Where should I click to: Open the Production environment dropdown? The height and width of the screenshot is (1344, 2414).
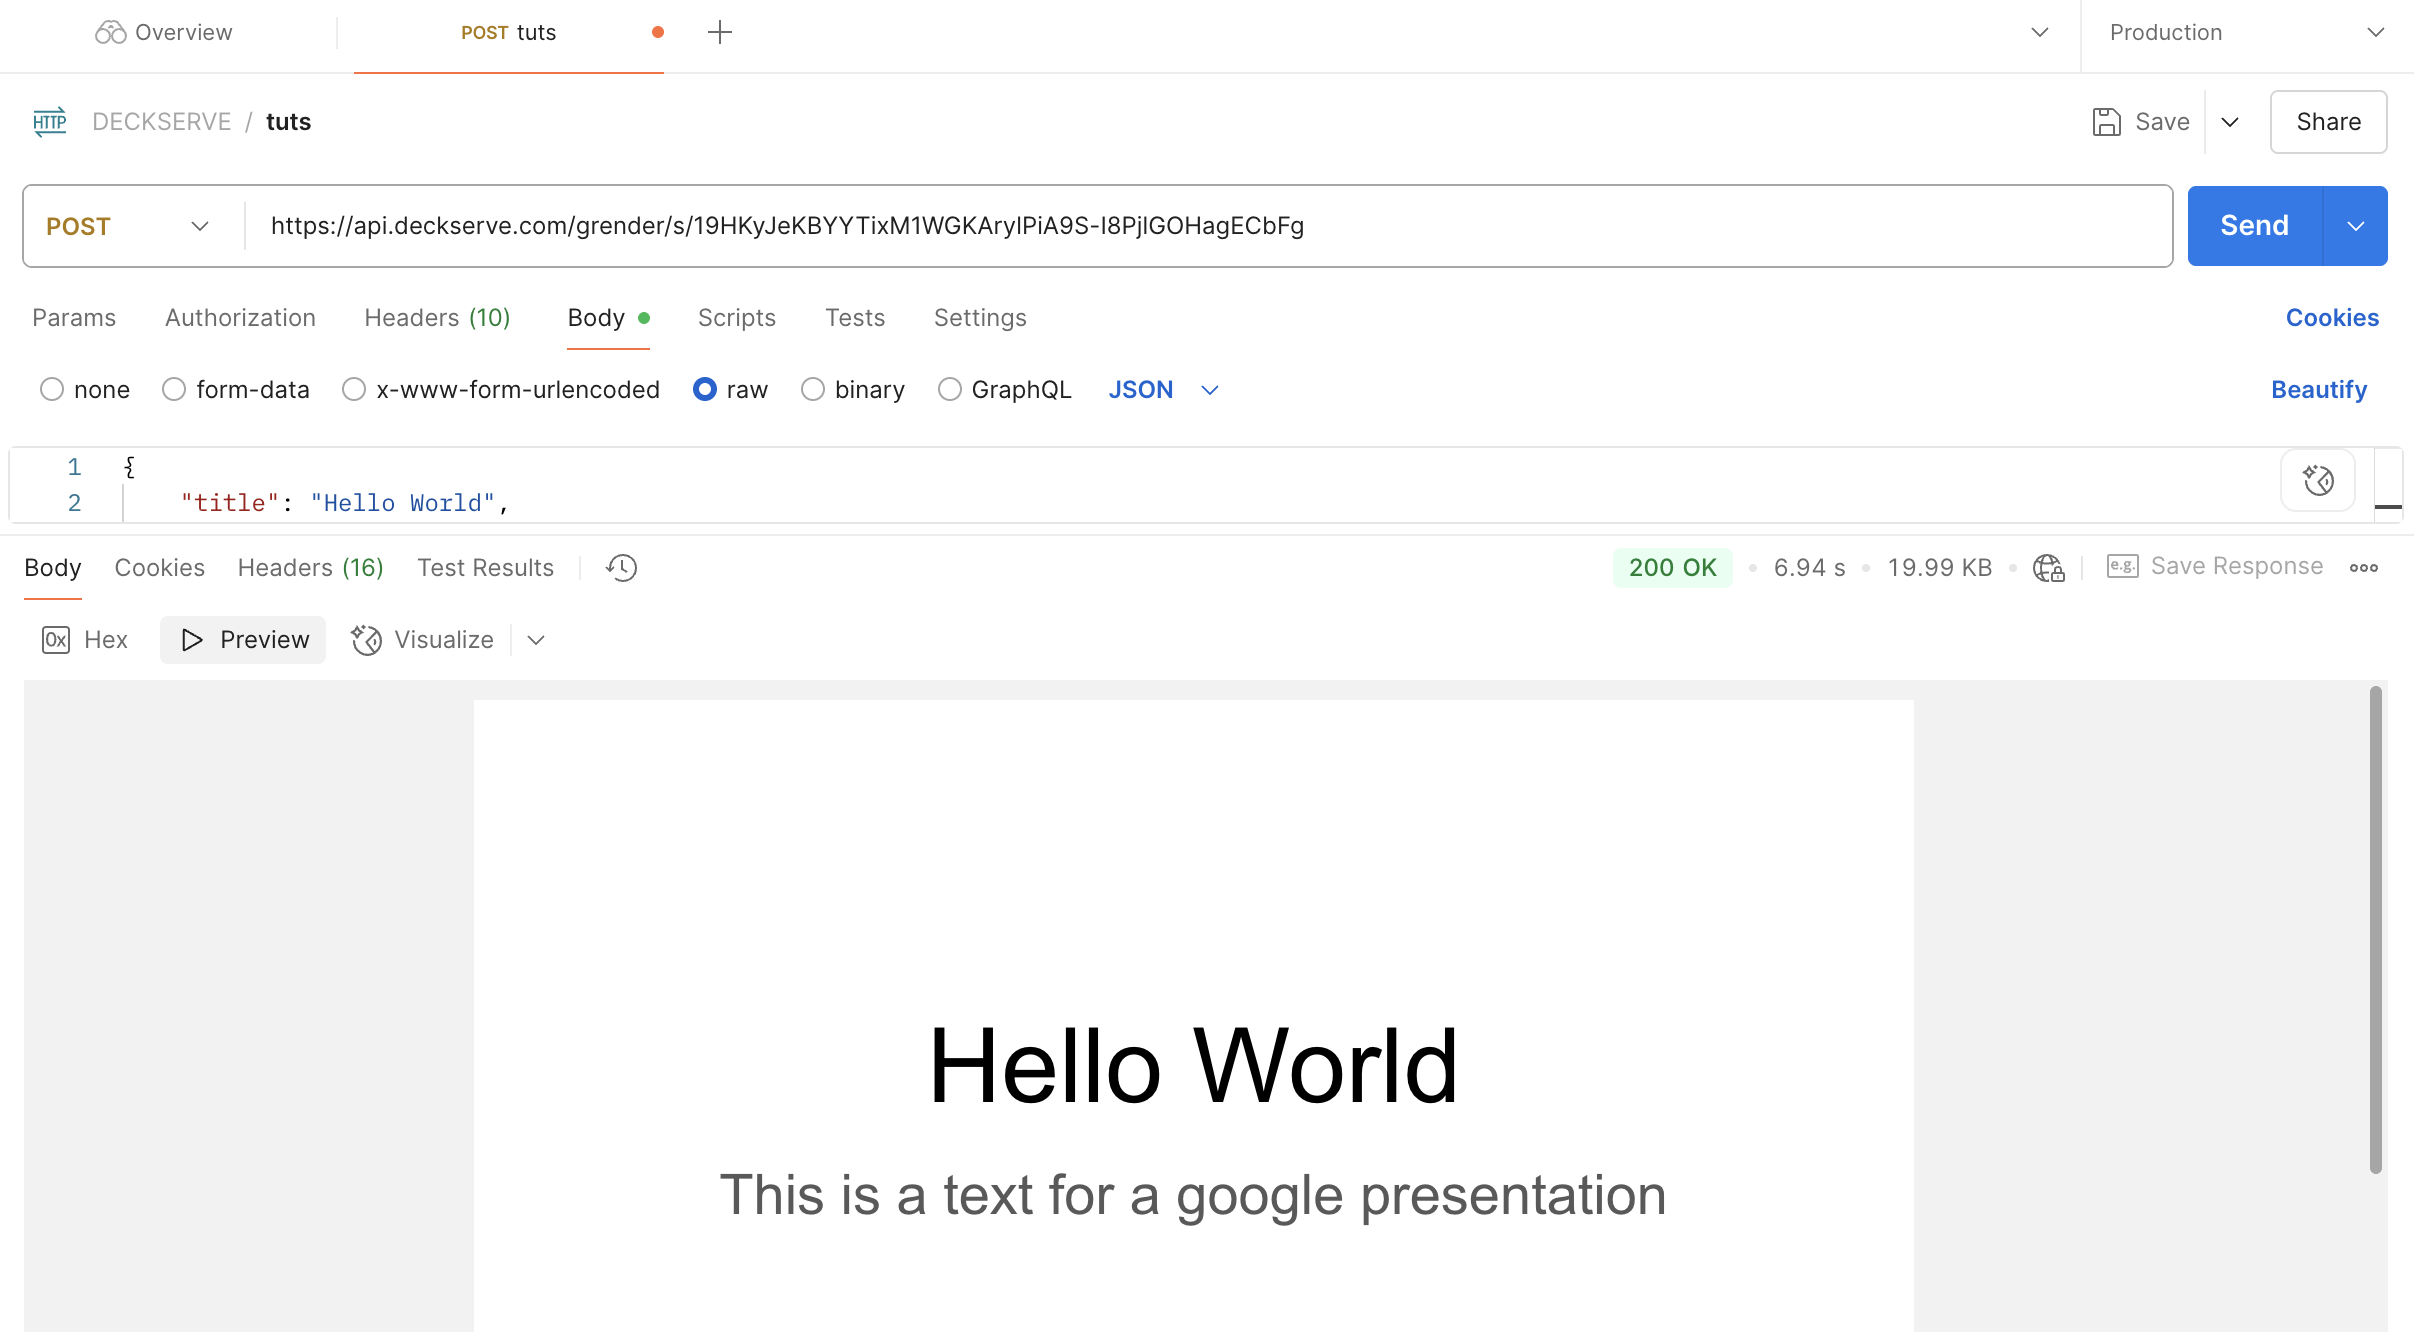pos(2247,32)
